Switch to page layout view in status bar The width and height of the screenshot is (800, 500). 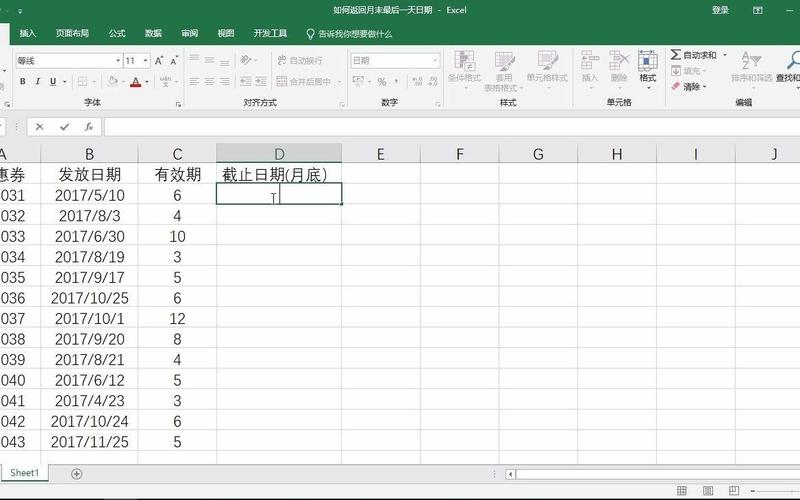pyautogui.click(x=708, y=491)
